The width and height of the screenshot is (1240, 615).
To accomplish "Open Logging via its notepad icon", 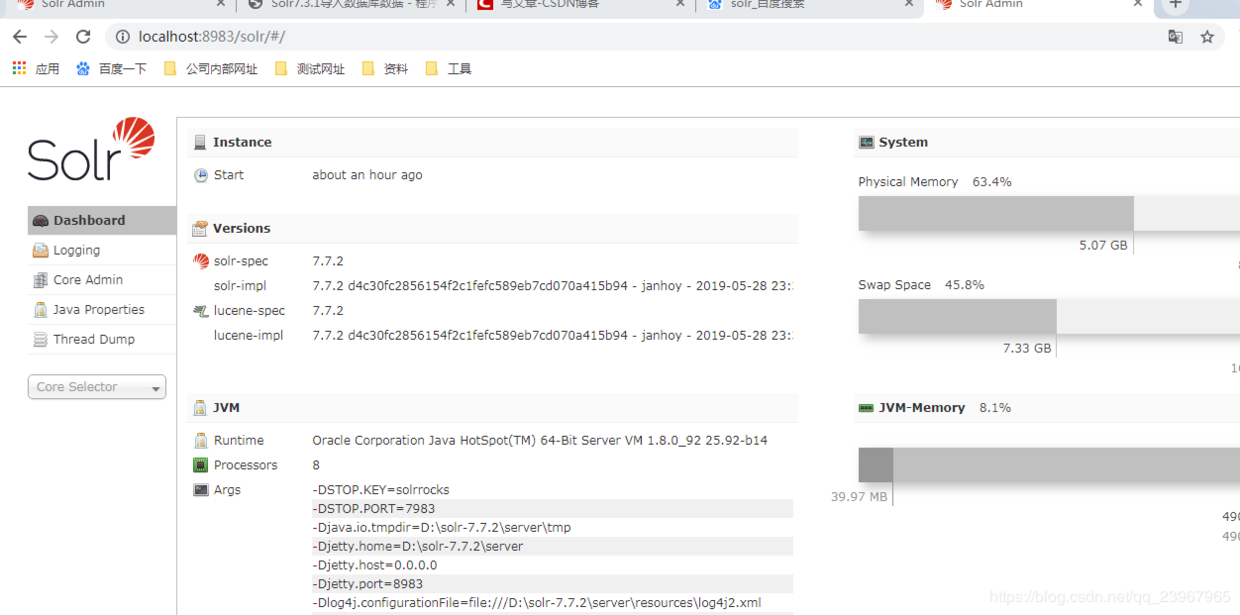I will click(40, 250).
